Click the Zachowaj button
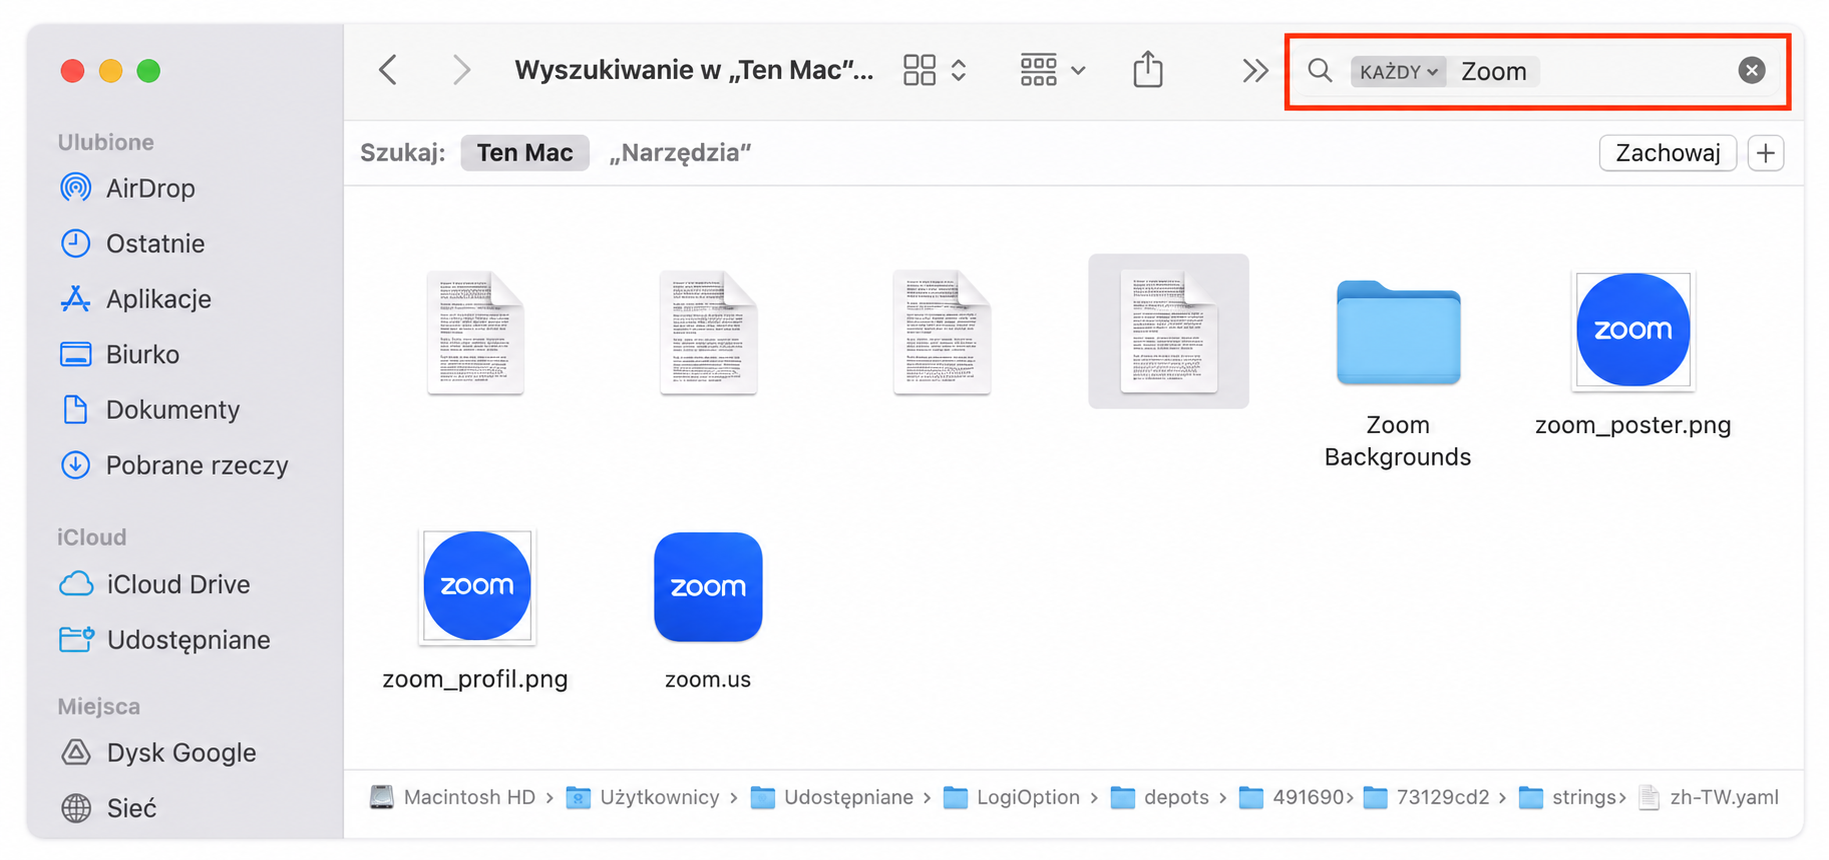Viewport: 1829px width, 860px height. [x=1667, y=153]
